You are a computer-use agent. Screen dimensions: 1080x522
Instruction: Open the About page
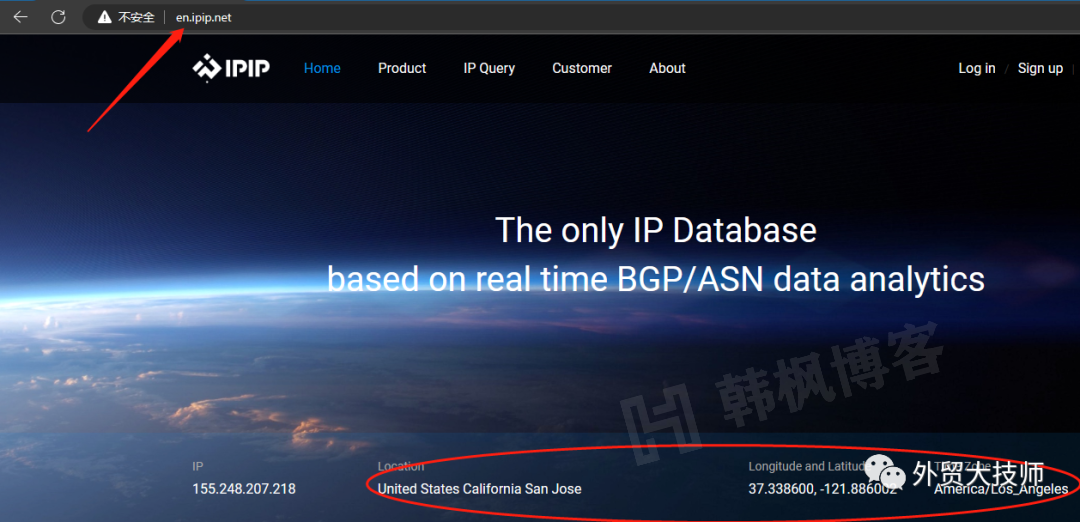point(667,68)
